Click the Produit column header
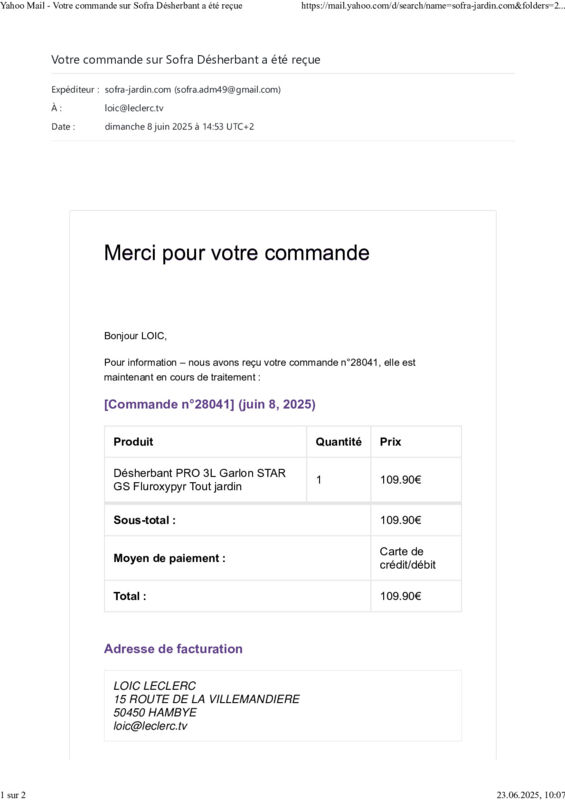This screenshot has height=800, width=565. click(x=133, y=442)
